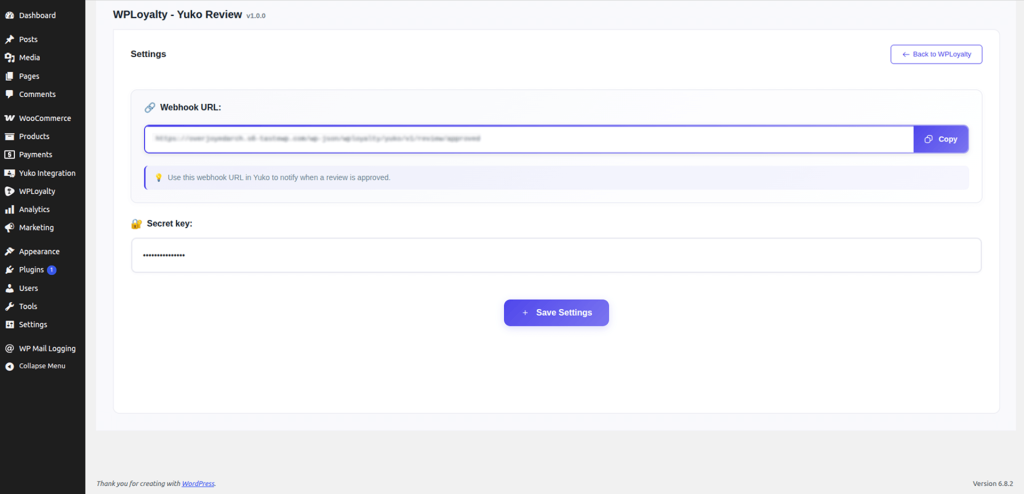This screenshot has height=494, width=1024.
Task: Click the Save Settings button
Action: 556,312
